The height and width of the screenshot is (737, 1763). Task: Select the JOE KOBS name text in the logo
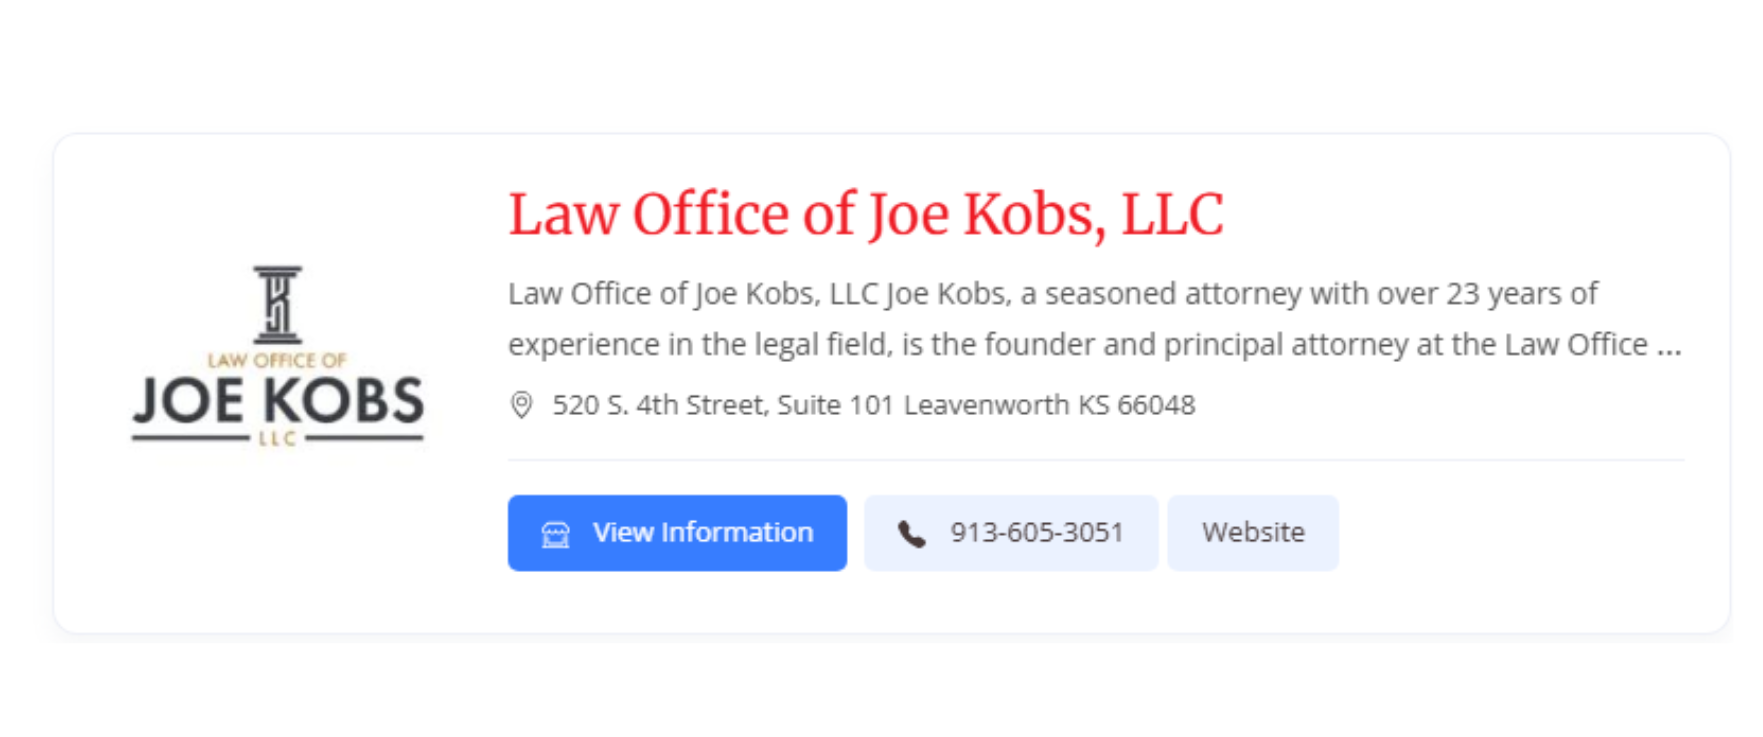pos(278,401)
